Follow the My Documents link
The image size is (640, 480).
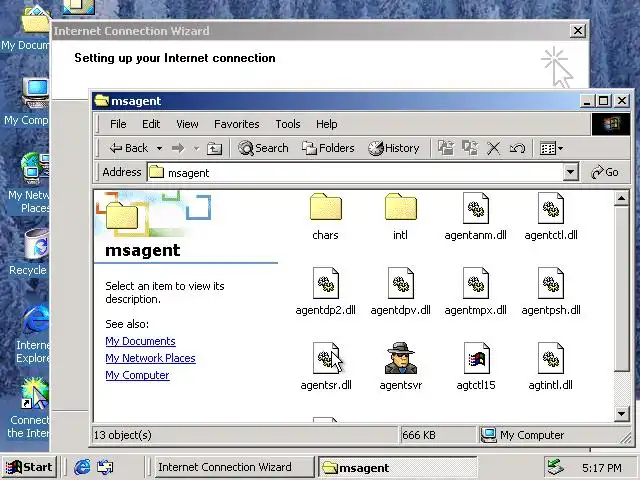tap(140, 341)
